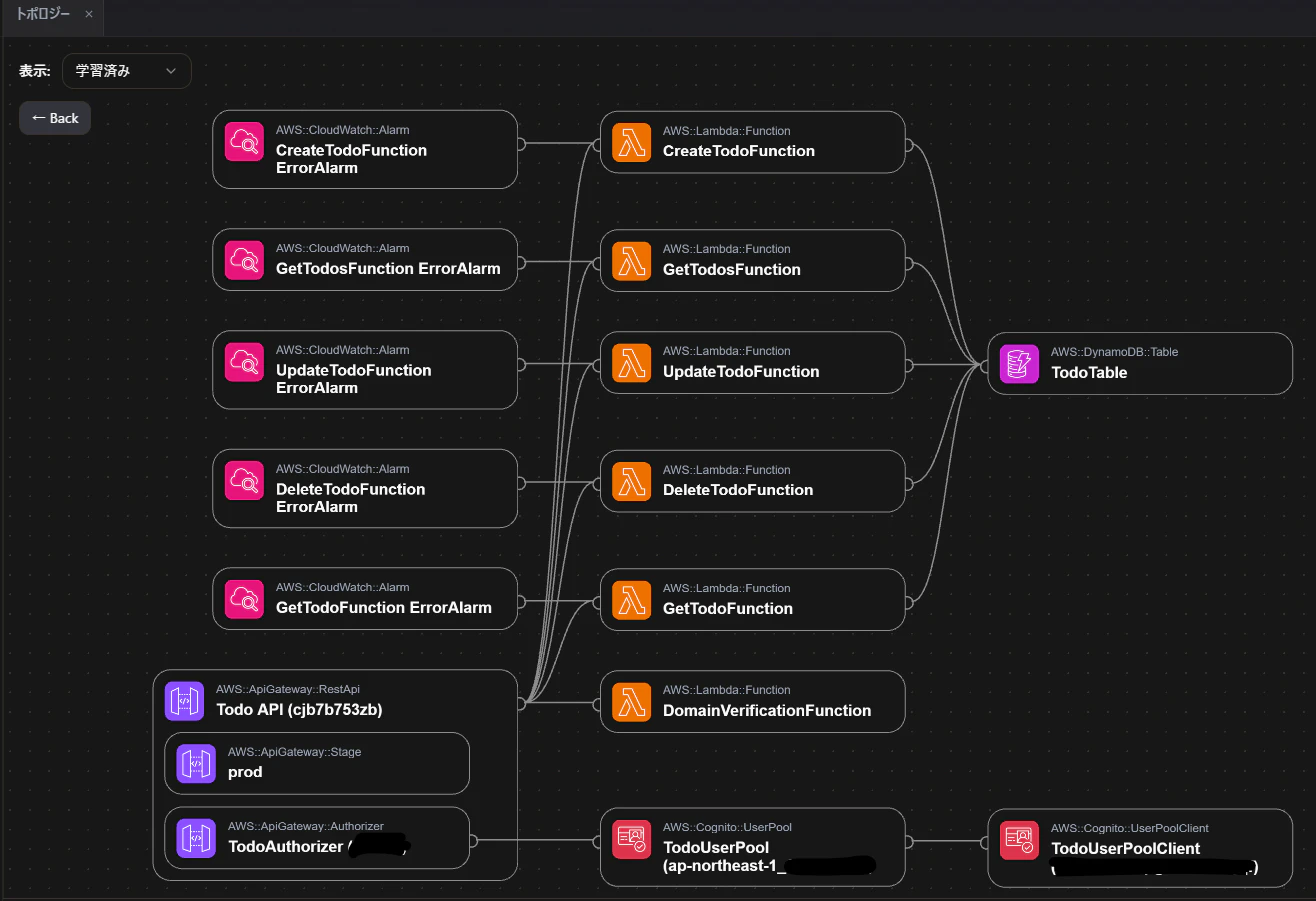Open the 表示 display filter dropdown
This screenshot has width=1316, height=901.
coord(126,71)
